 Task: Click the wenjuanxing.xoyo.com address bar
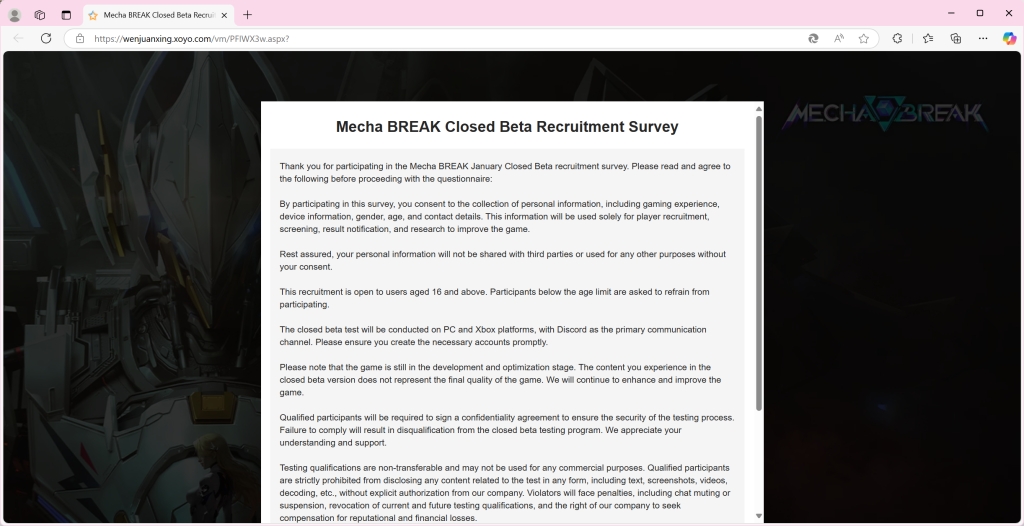pyautogui.click(x=440, y=39)
